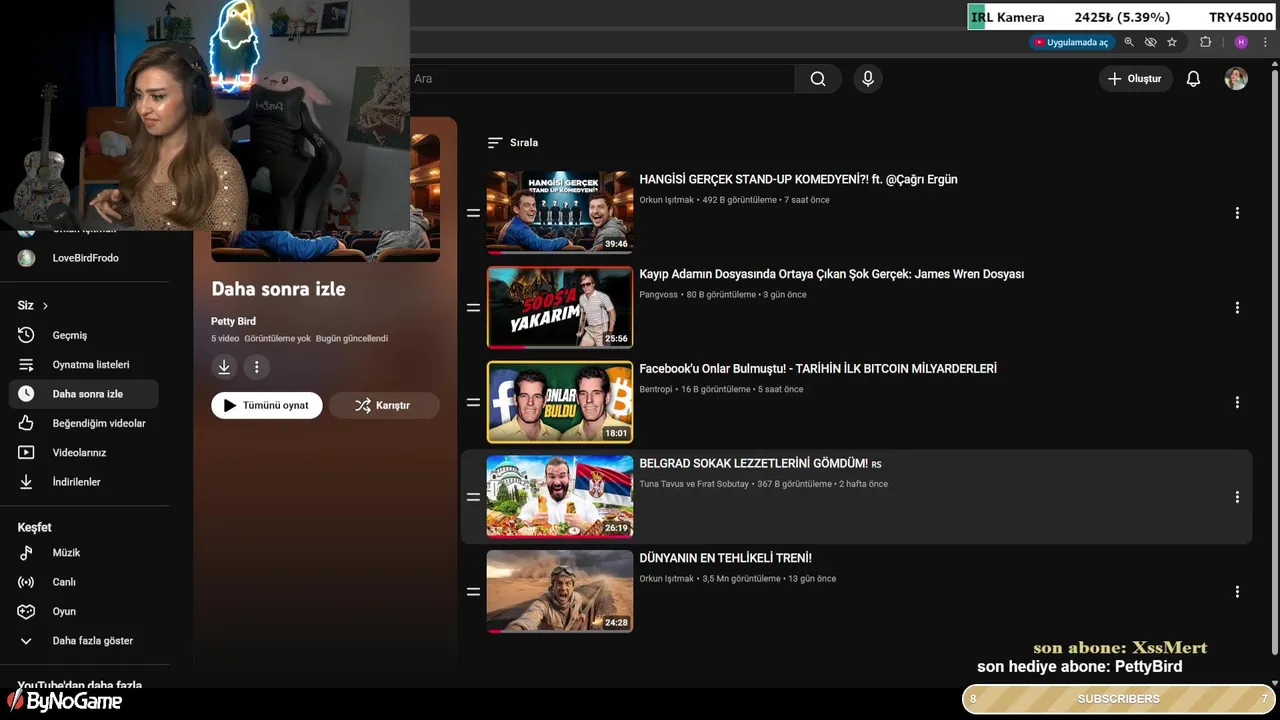Click Petty Bird playlist owner name
The image size is (1280, 720).
233,321
